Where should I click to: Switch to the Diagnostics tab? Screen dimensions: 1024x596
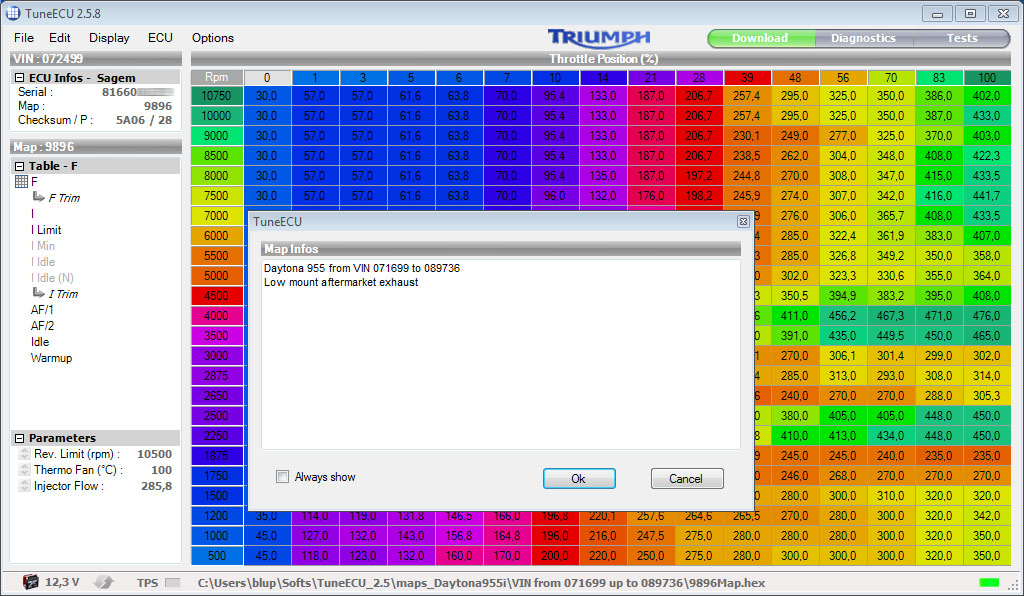pos(863,39)
